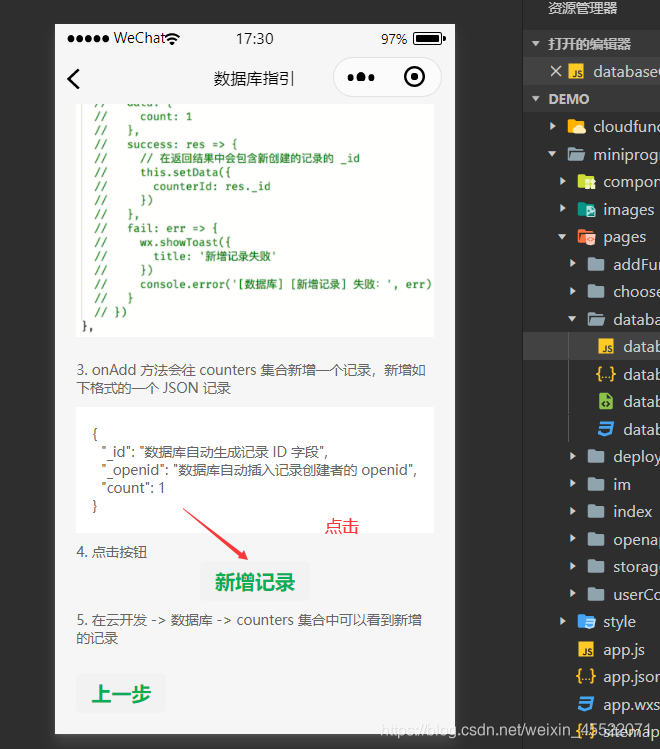Click the 数据库指引 page title
The image size is (660, 749).
click(254, 78)
